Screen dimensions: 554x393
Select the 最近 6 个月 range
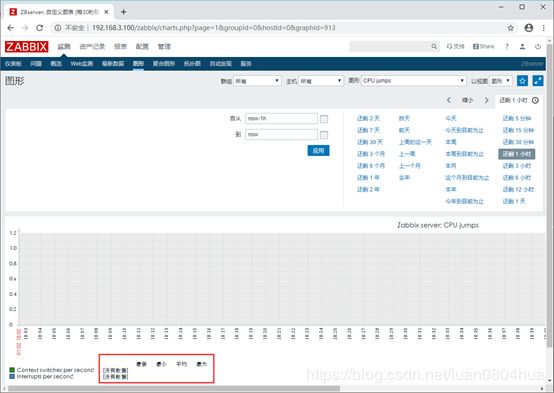point(371,166)
